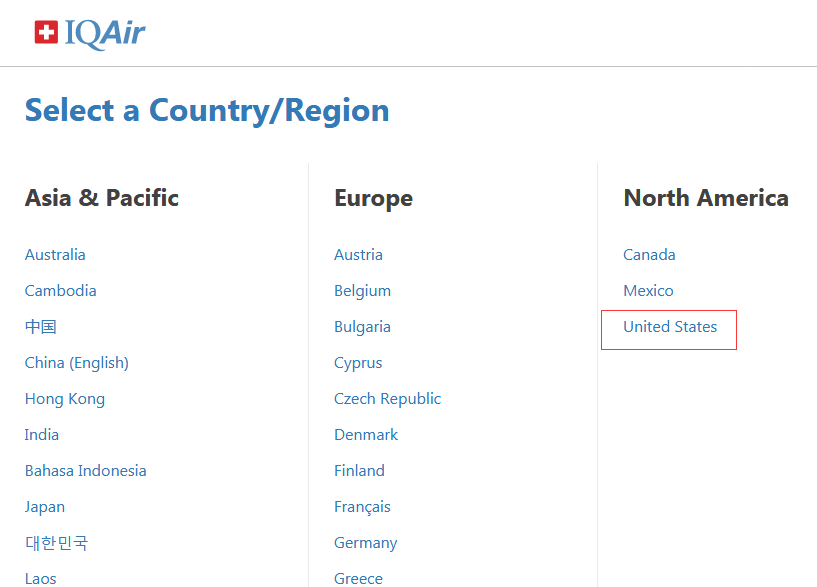Choose Czech Republic link
This screenshot has width=817, height=587.
pyautogui.click(x=387, y=399)
